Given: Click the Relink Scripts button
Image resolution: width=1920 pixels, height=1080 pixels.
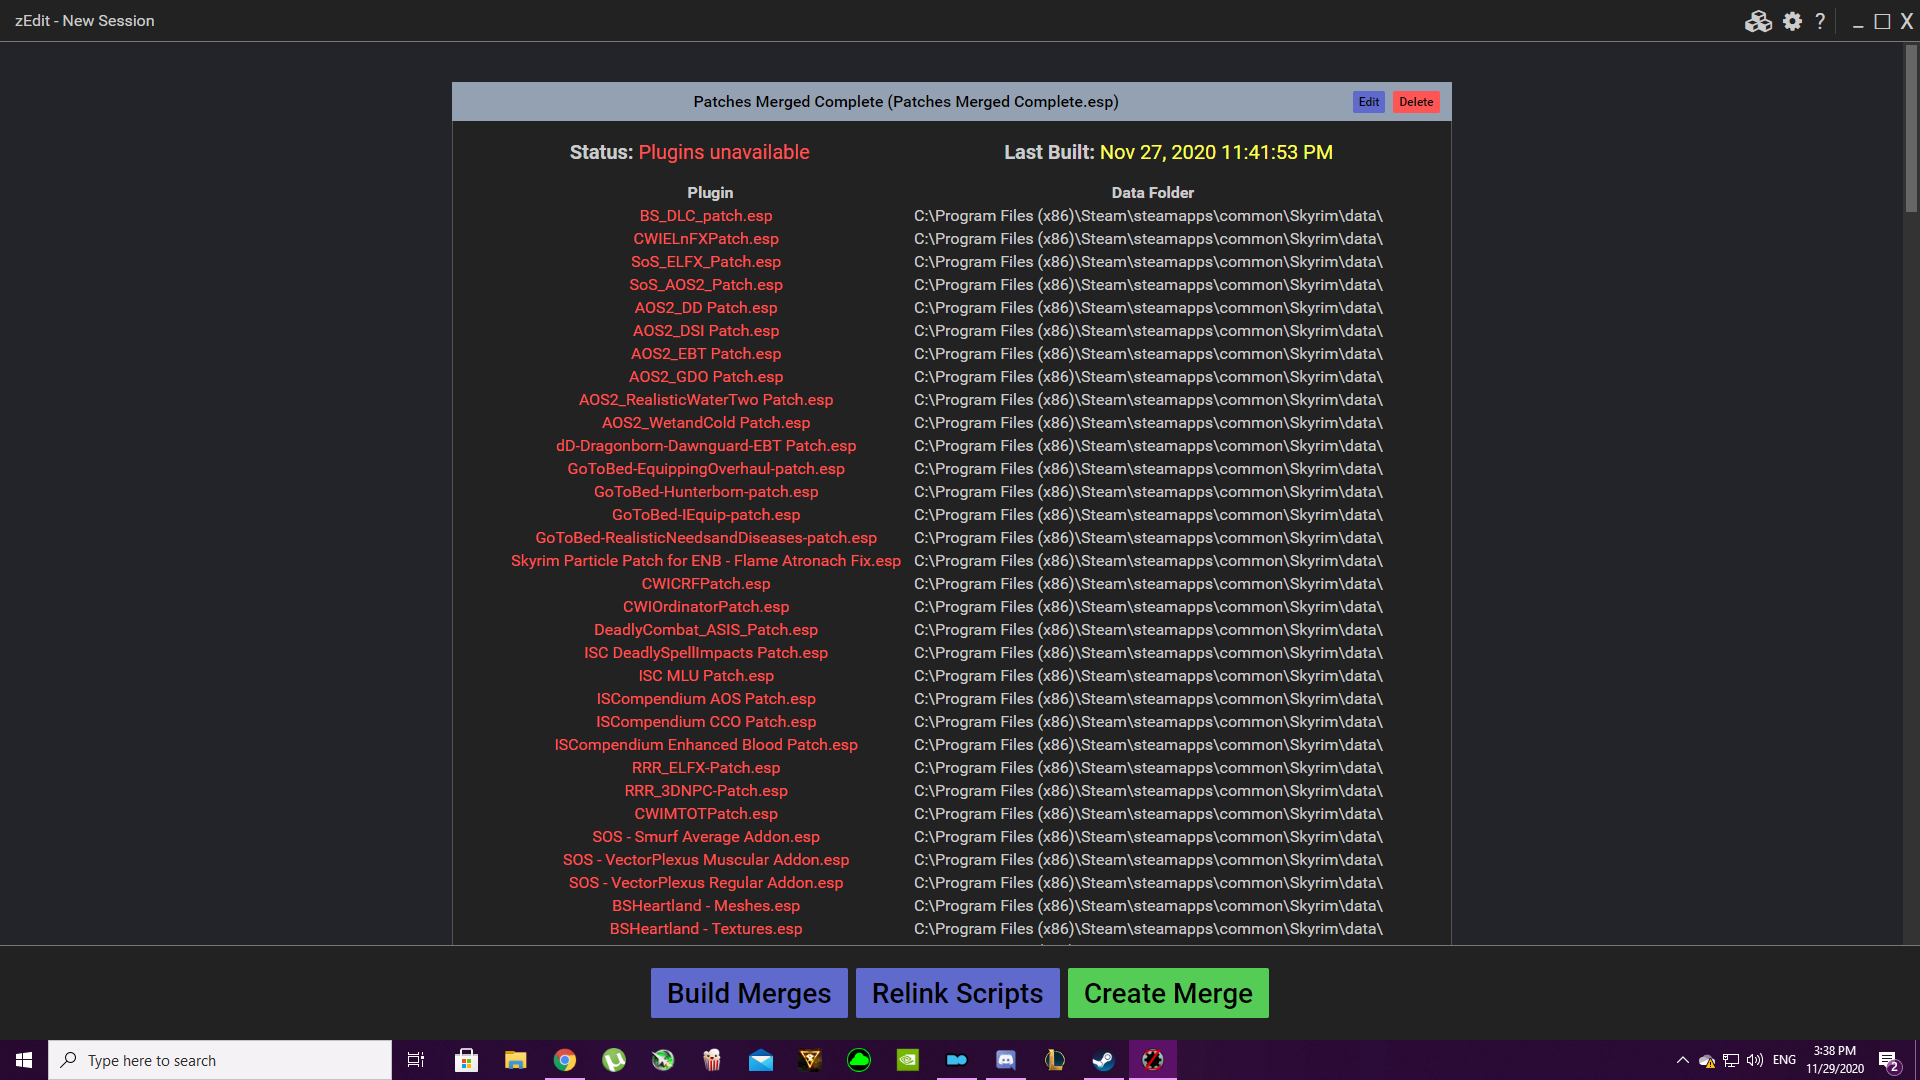Looking at the screenshot, I should 957,993.
